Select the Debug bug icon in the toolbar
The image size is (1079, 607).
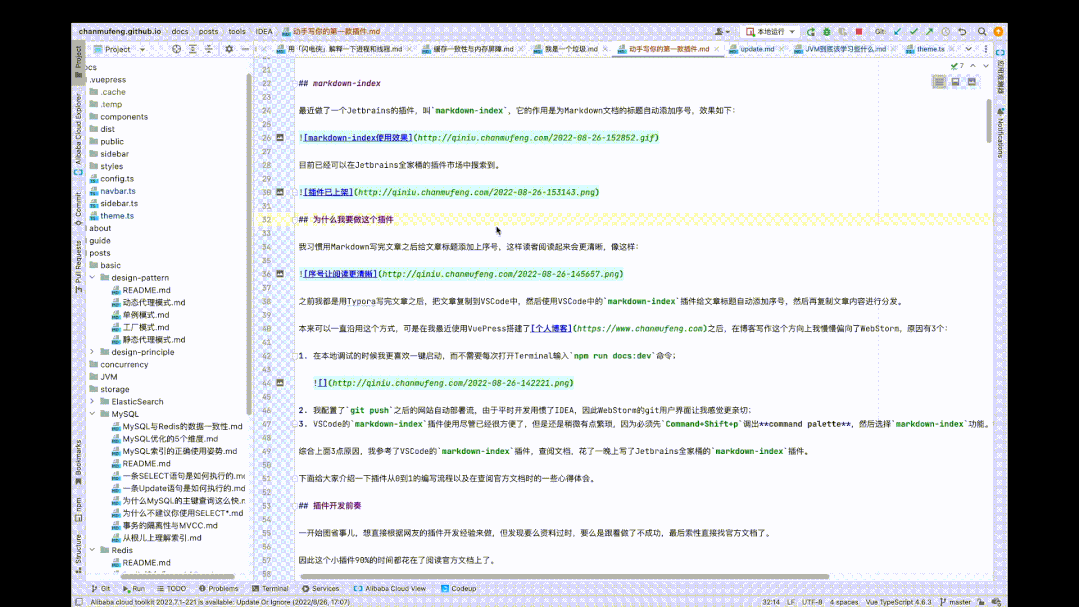[x=827, y=31]
